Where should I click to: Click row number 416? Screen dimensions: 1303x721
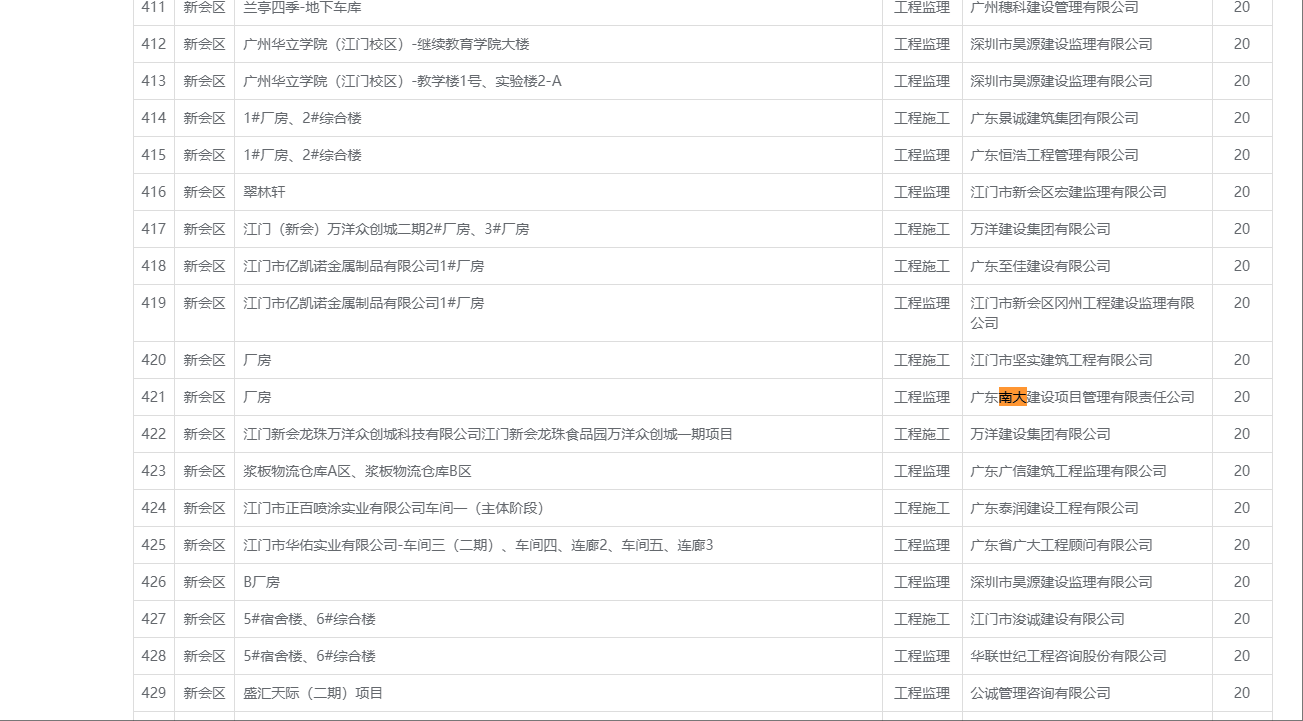tap(153, 192)
